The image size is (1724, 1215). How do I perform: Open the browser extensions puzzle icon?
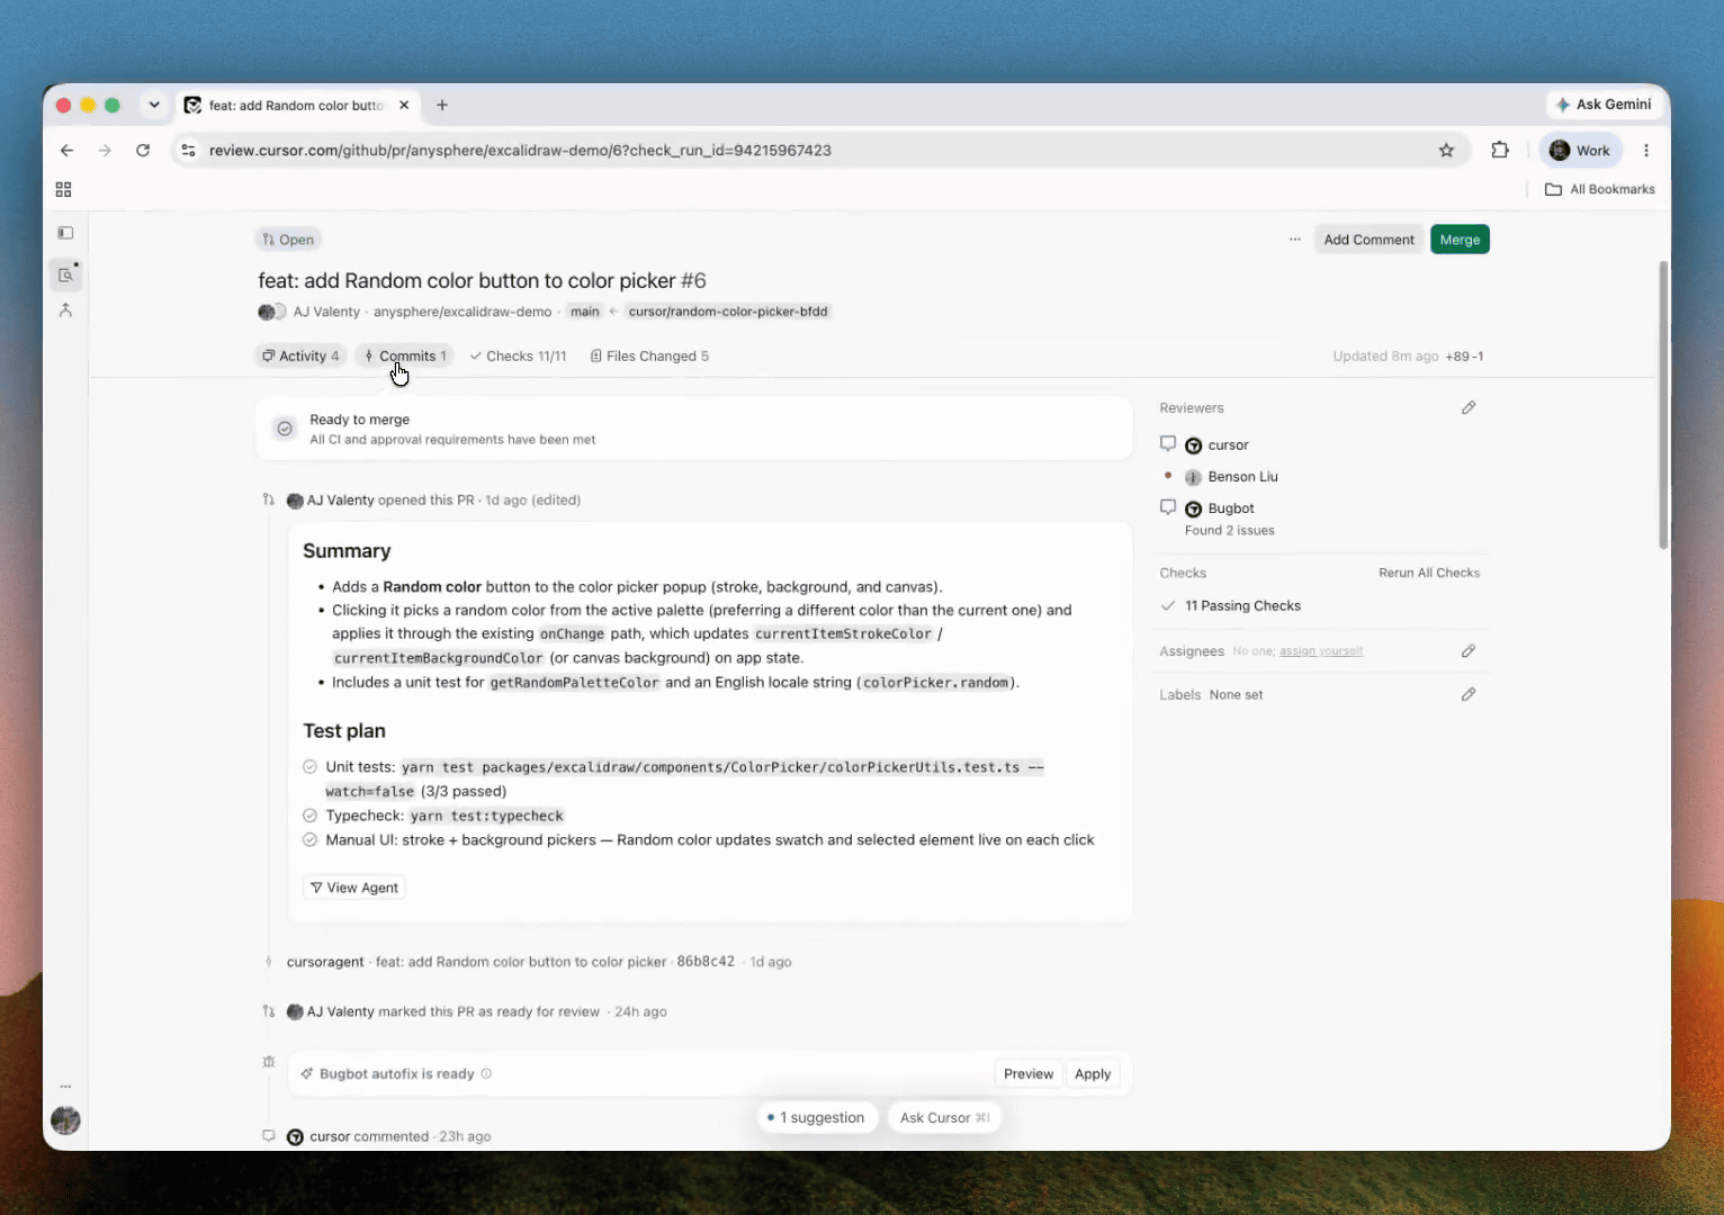coord(1500,150)
